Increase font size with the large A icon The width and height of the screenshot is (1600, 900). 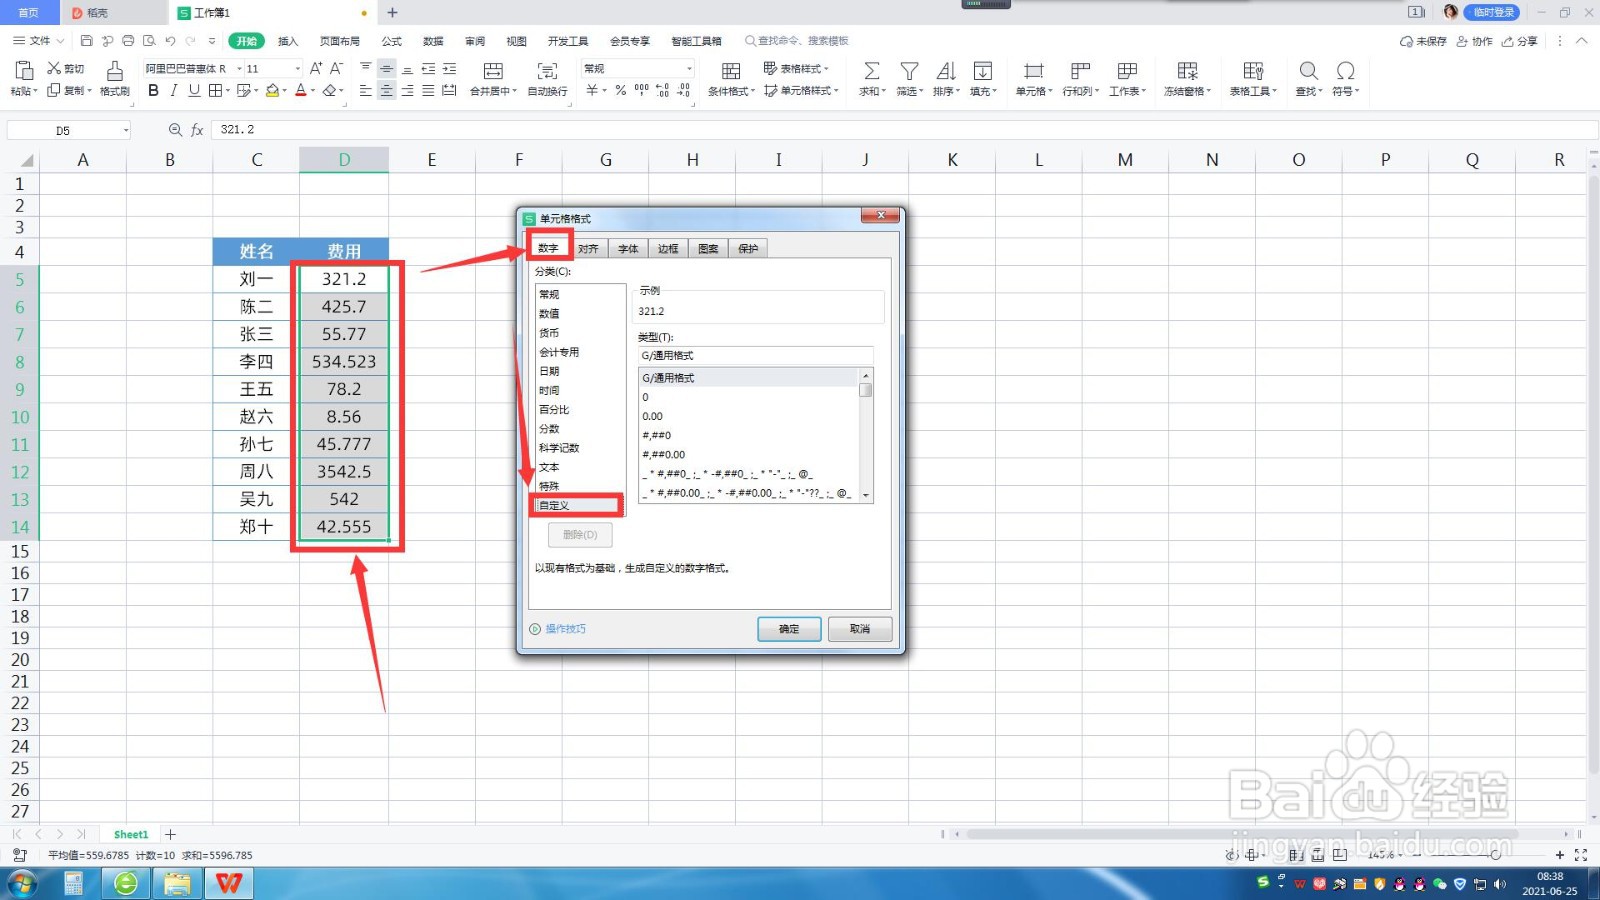click(x=316, y=68)
